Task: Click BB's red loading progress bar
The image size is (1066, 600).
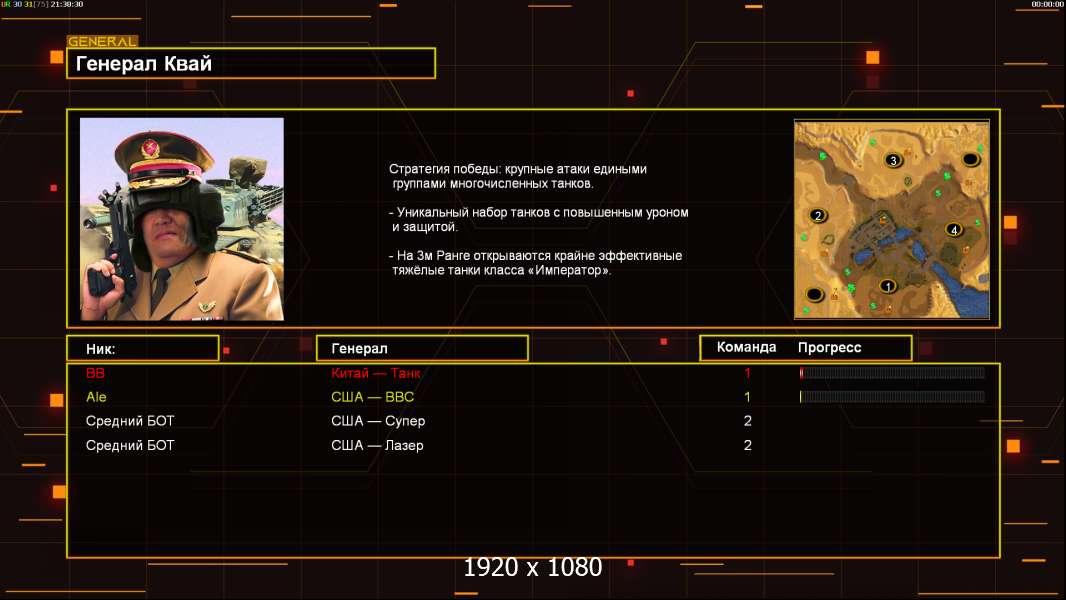Action: (892, 372)
